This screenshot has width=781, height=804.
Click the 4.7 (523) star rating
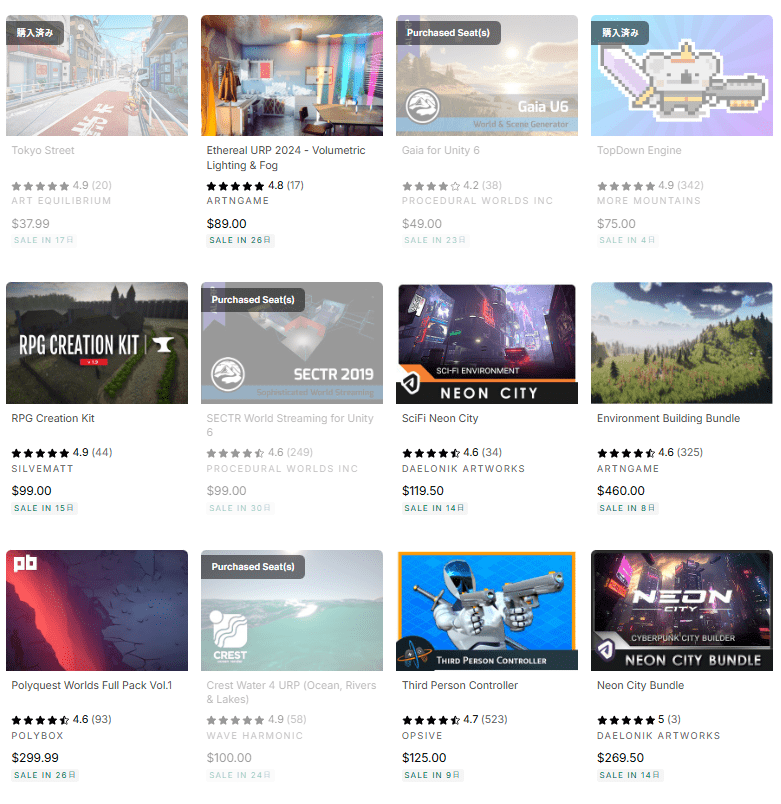tap(454, 719)
